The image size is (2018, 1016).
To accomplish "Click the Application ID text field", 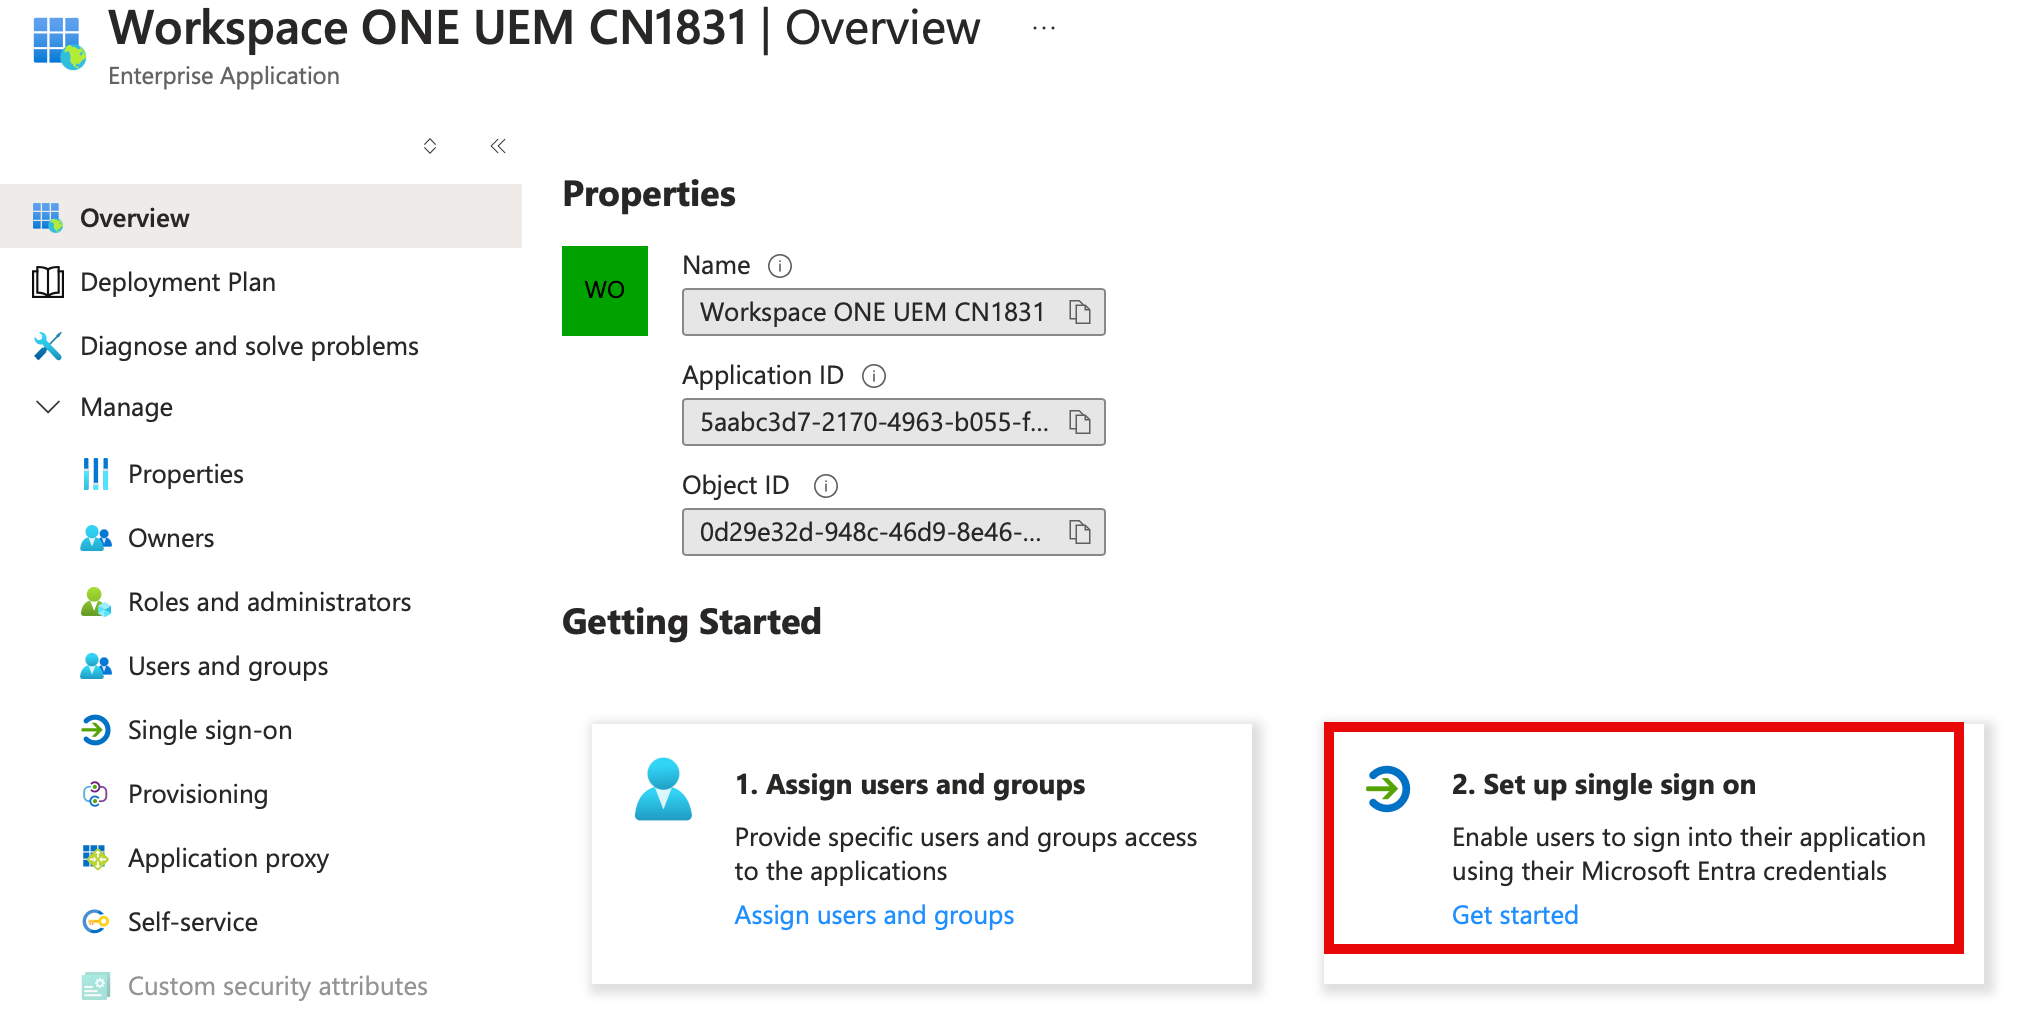I will (873, 422).
